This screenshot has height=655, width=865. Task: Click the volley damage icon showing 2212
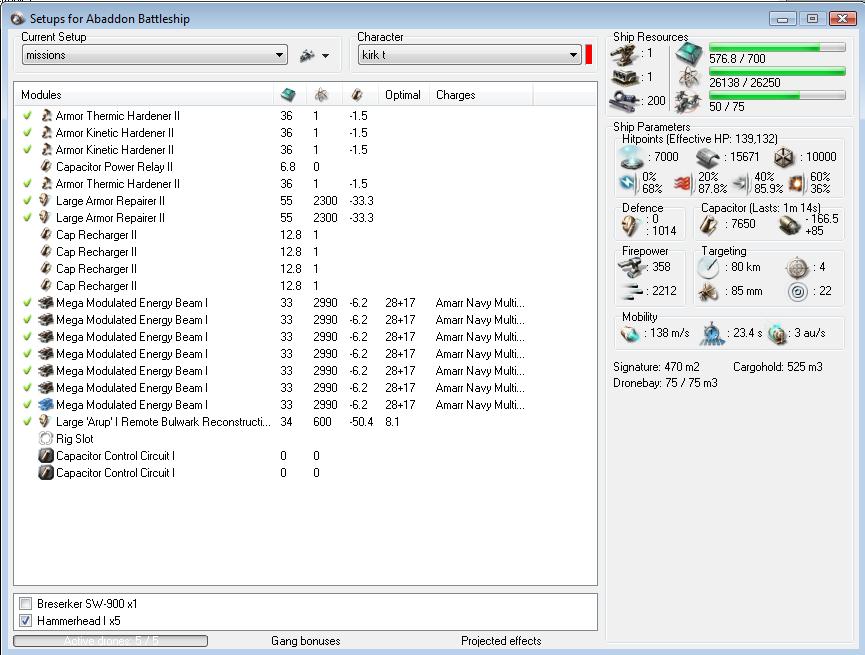631,291
